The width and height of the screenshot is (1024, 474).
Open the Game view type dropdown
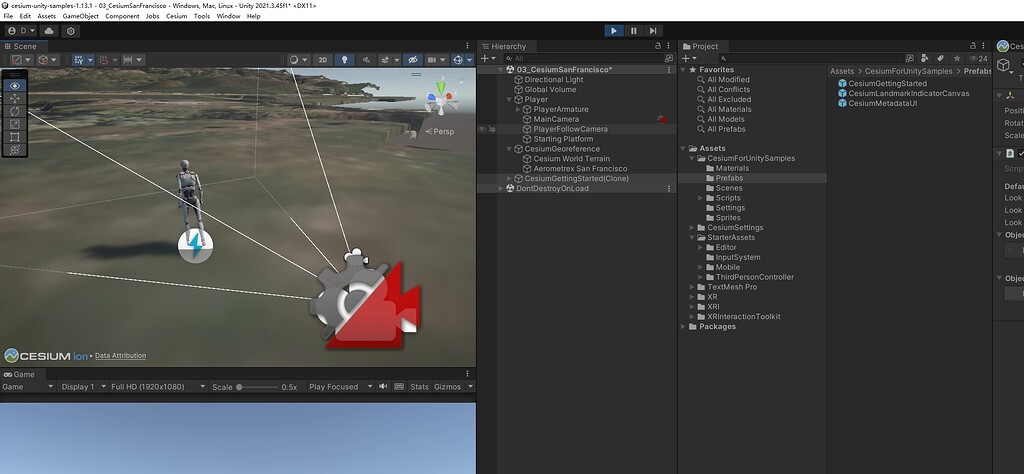point(27,387)
